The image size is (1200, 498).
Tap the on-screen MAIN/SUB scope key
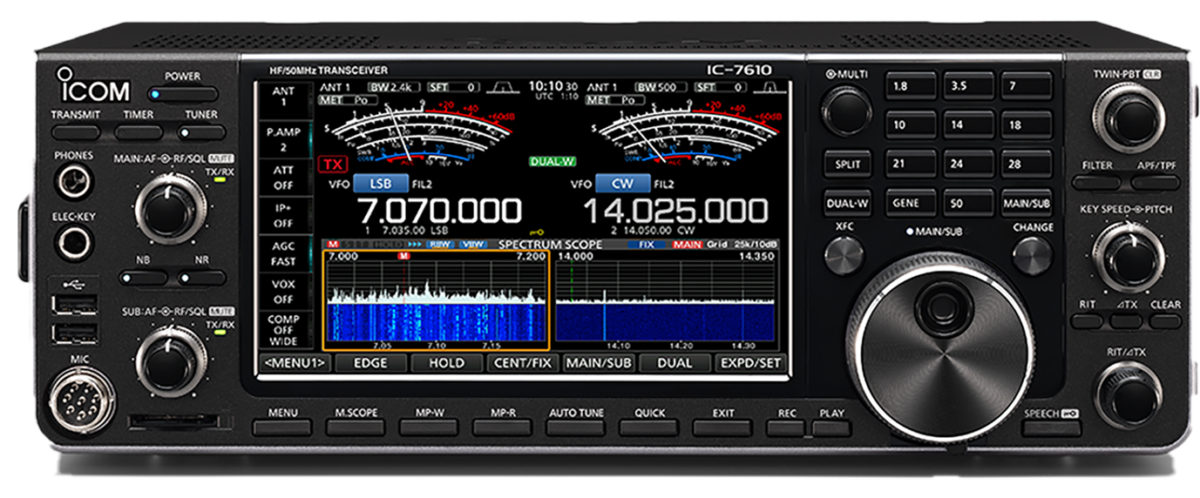pyautogui.click(x=599, y=364)
